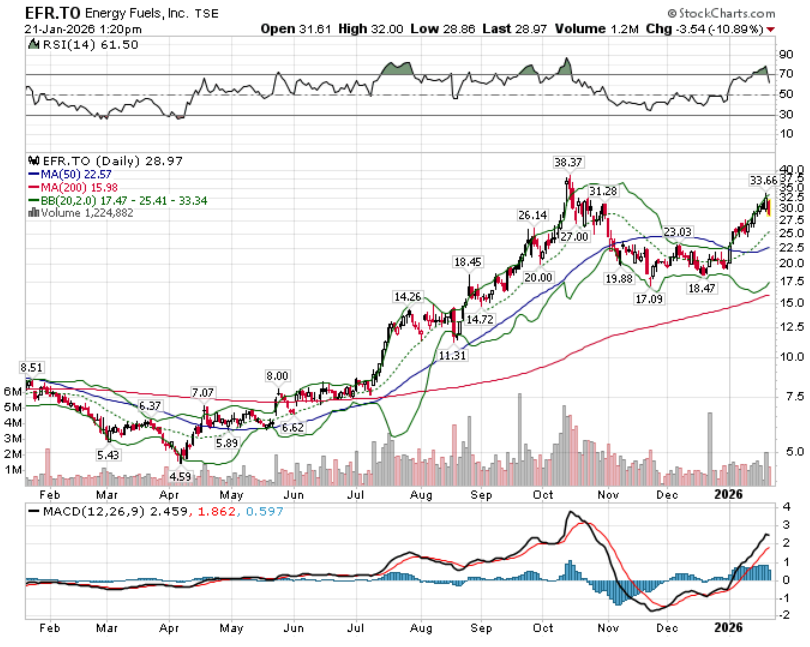This screenshot has height=647, width=810.
Task: Click the 26.14 price label
Action: 533,215
